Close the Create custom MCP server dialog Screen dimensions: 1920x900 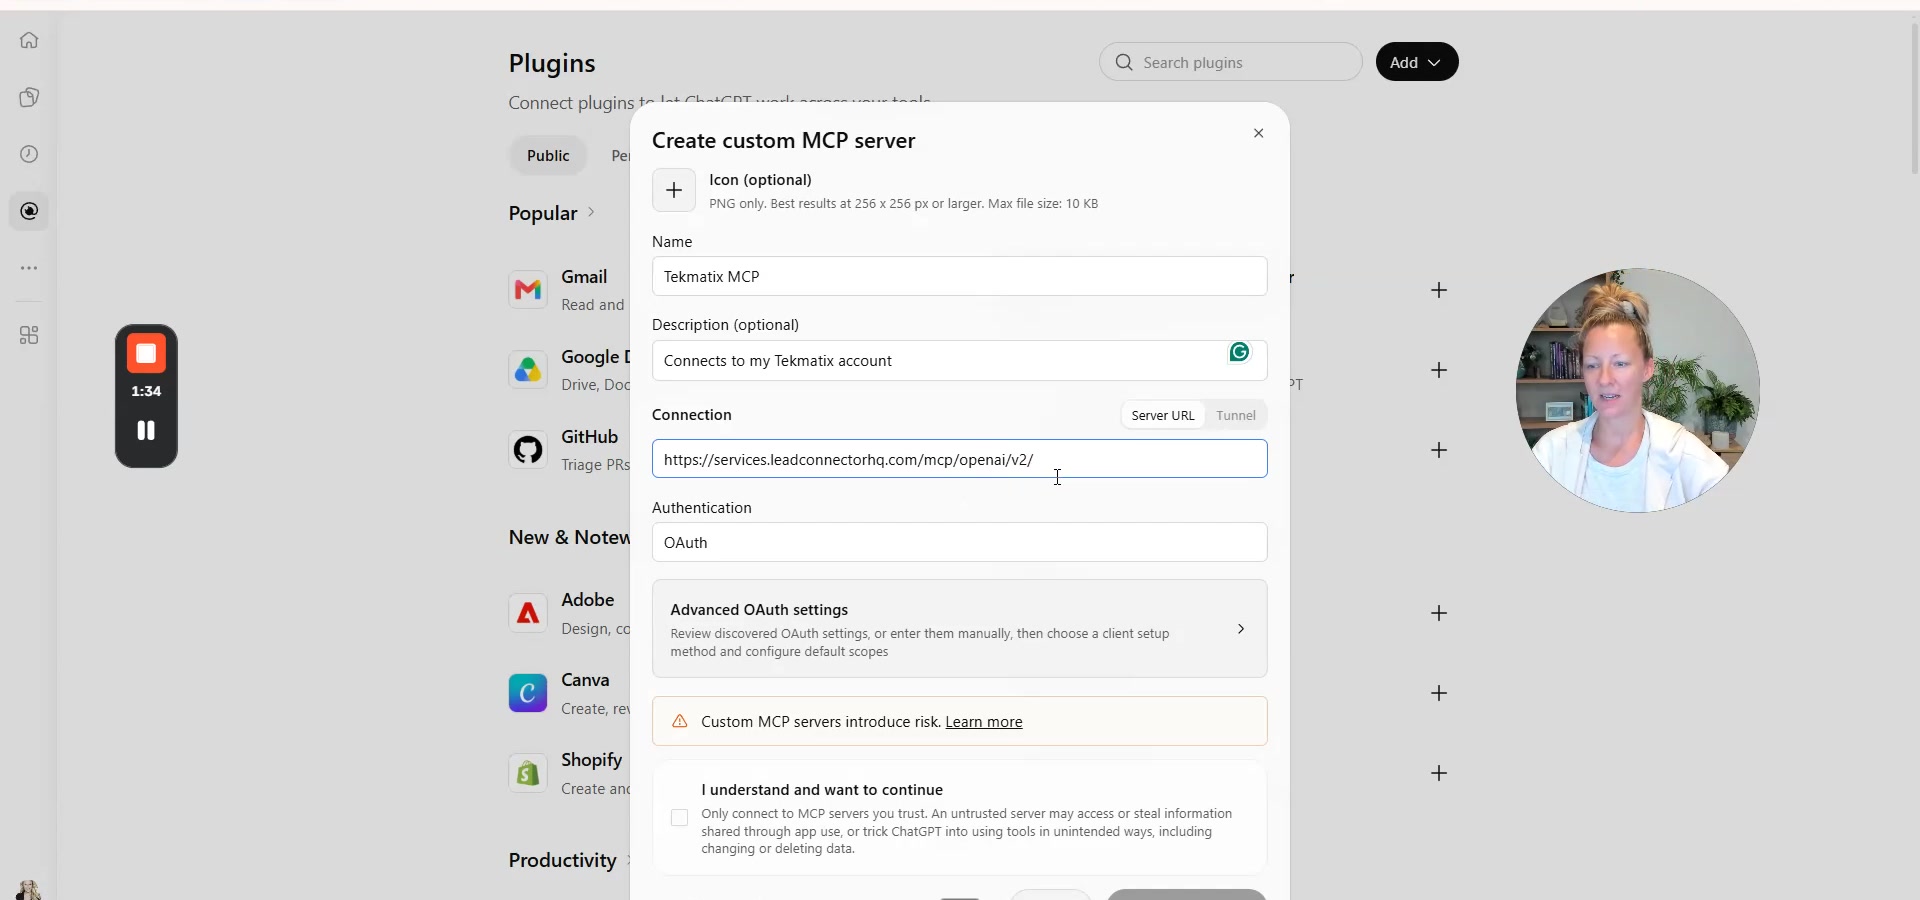(1259, 133)
